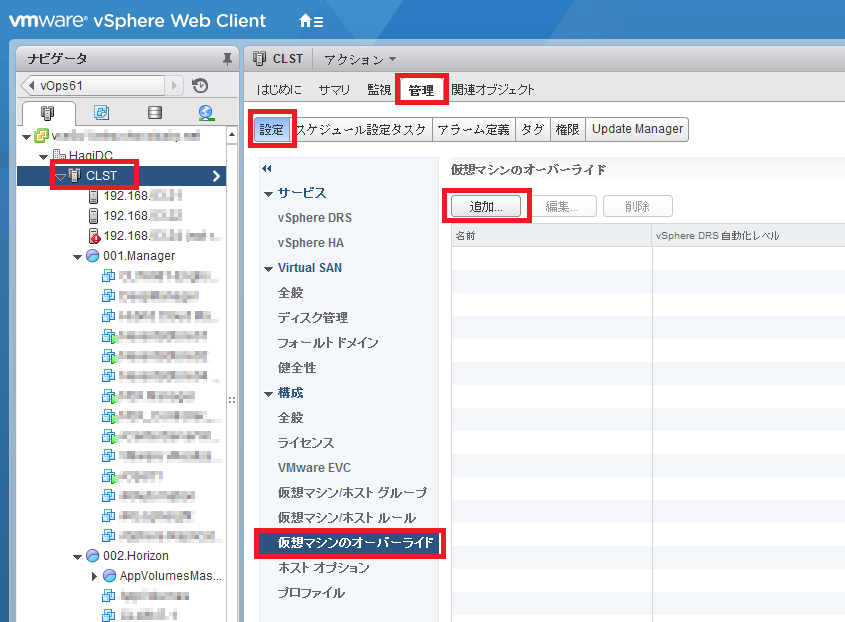845x622 pixels.
Task: Open vSphere DRS settings
Action: (x=315, y=218)
